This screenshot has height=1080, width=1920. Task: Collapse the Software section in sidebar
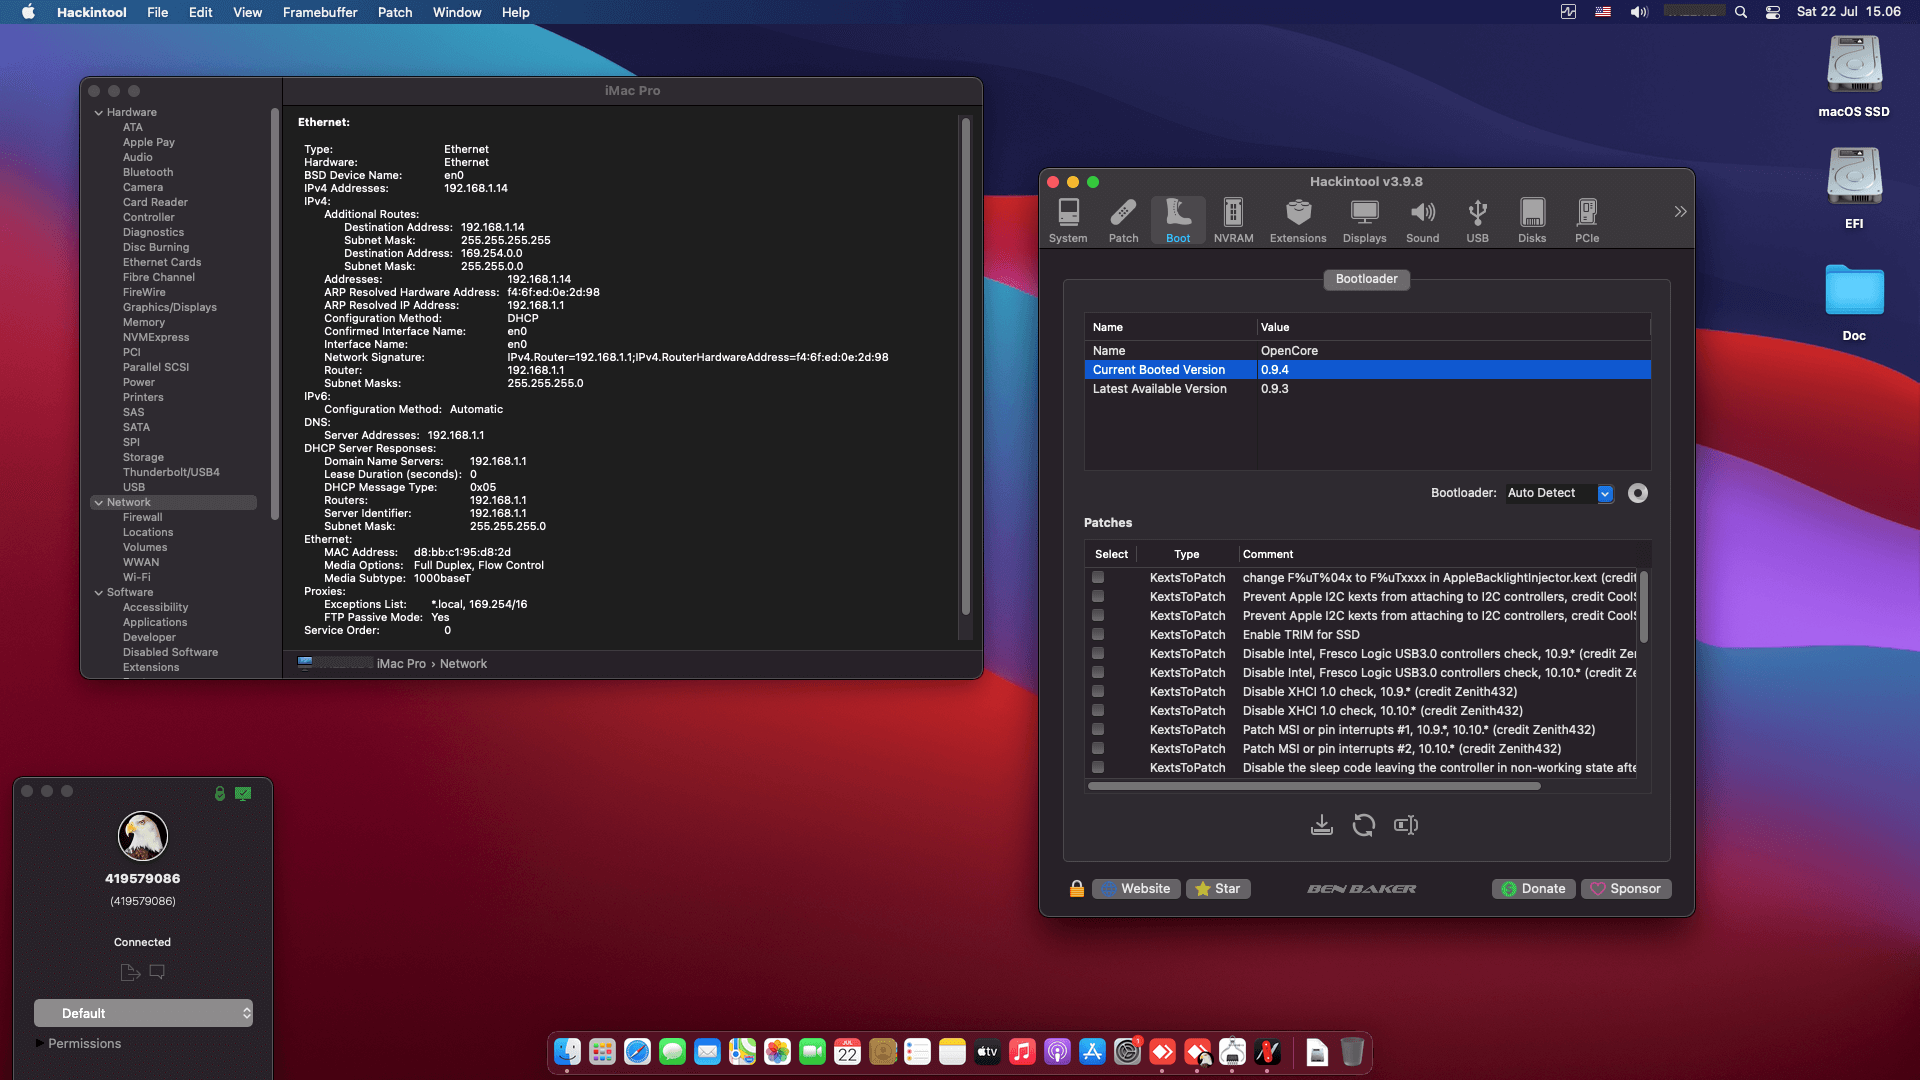point(99,593)
